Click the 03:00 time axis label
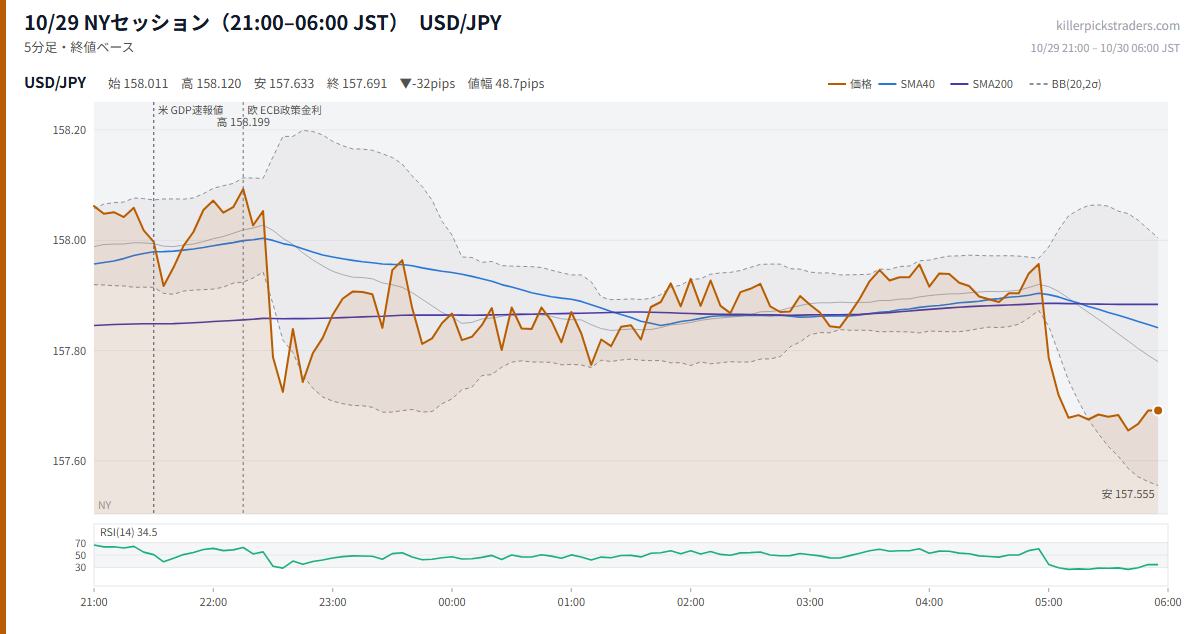This screenshot has height=634, width=1200. 810,602
